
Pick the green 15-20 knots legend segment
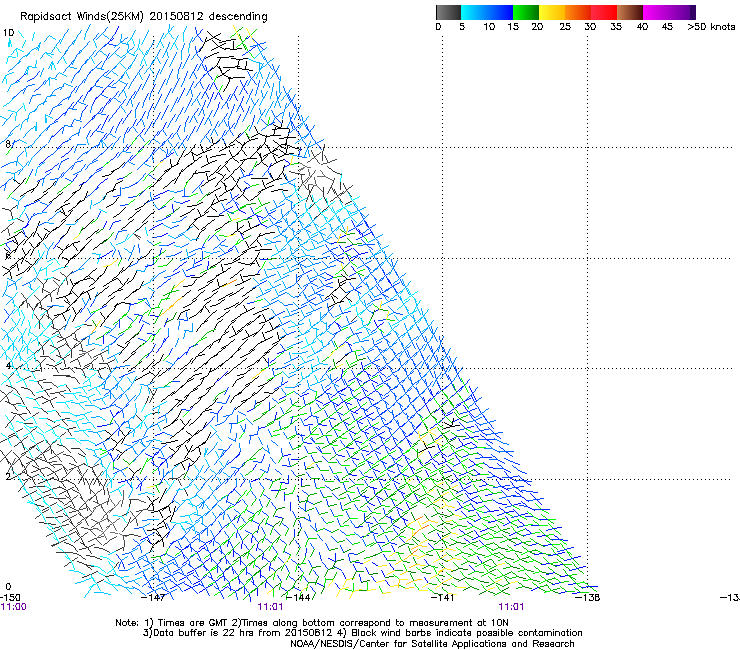pyautogui.click(x=526, y=12)
